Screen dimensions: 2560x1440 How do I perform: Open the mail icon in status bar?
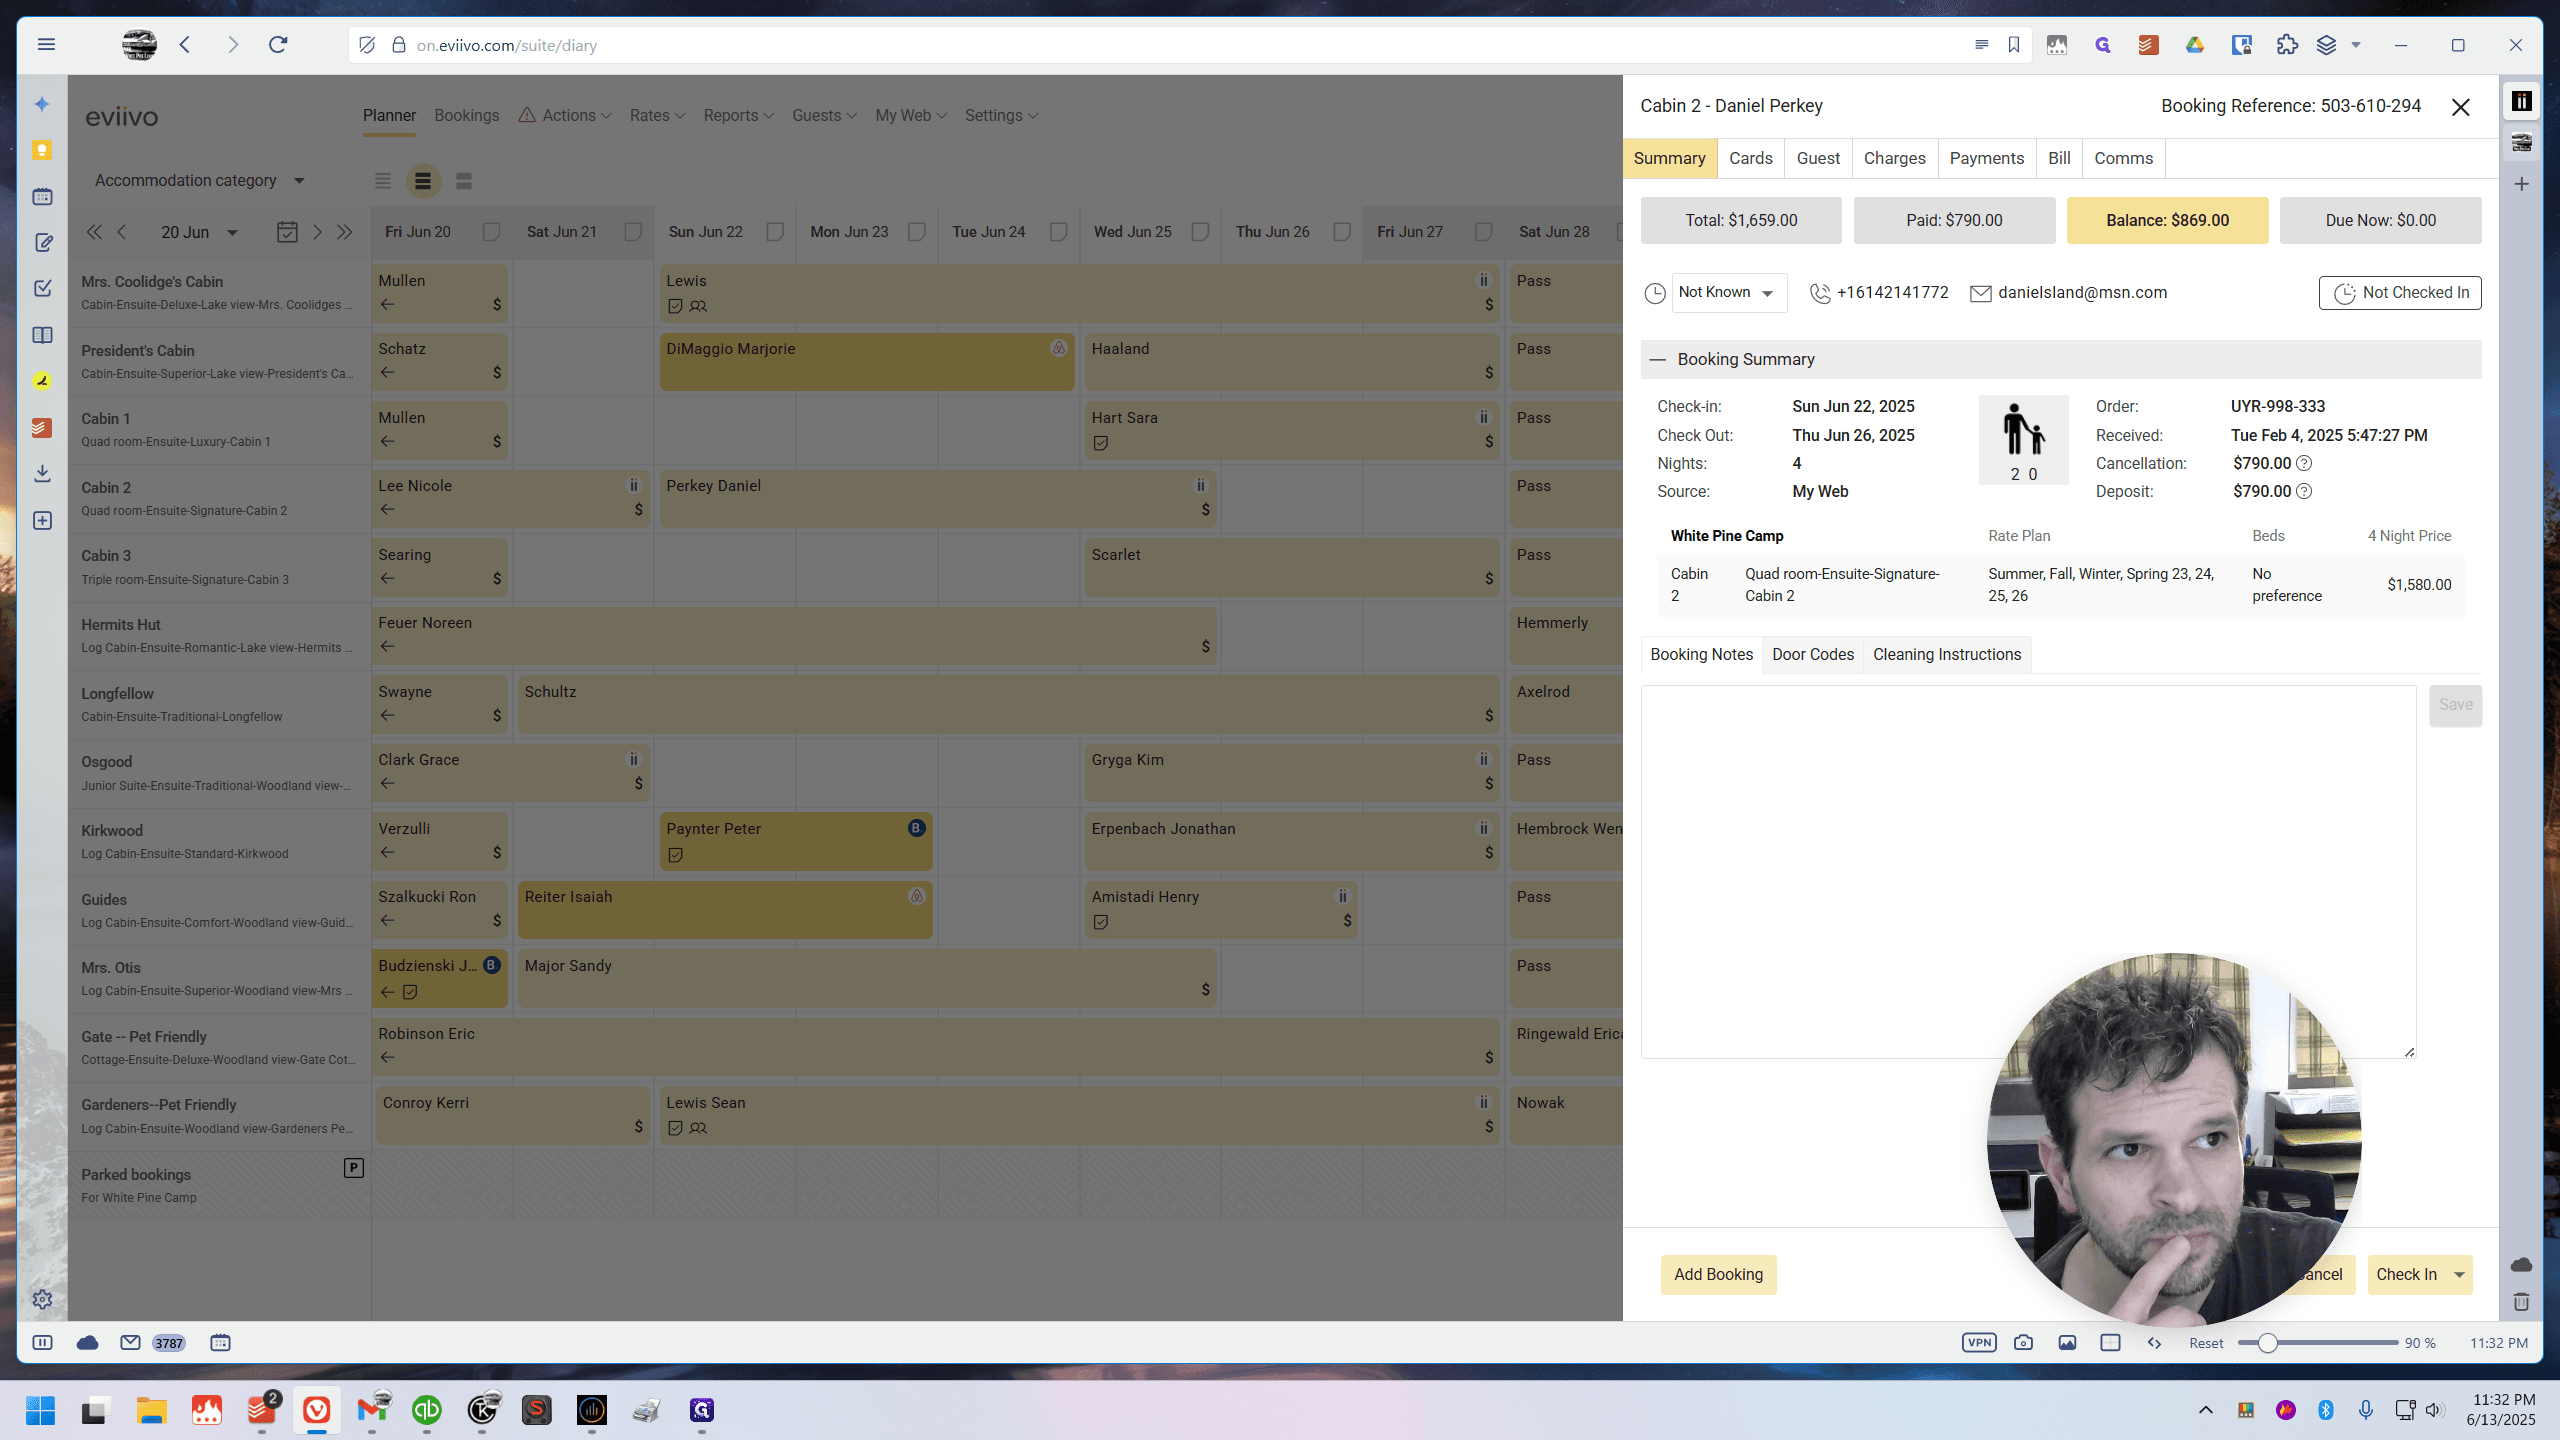tap(130, 1342)
